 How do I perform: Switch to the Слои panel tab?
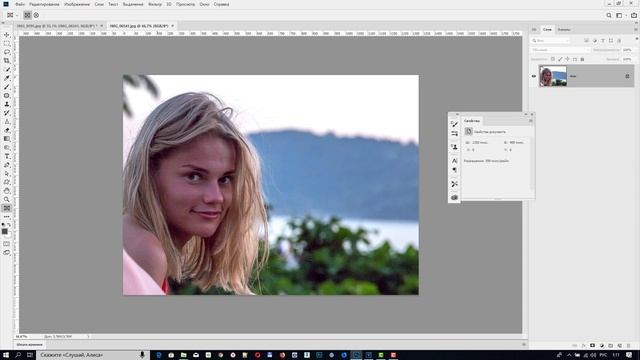pos(547,29)
